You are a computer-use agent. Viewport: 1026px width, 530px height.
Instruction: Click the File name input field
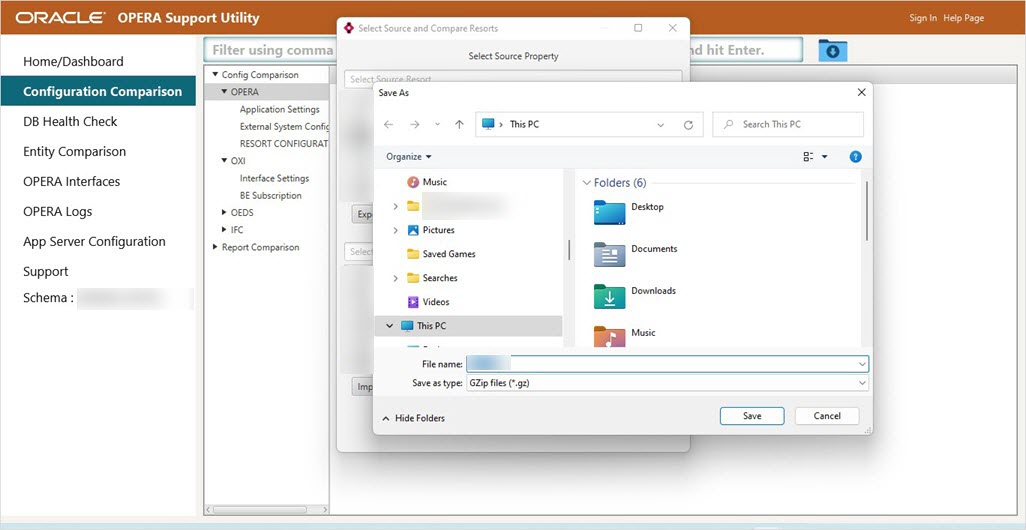pyautogui.click(x=667, y=364)
